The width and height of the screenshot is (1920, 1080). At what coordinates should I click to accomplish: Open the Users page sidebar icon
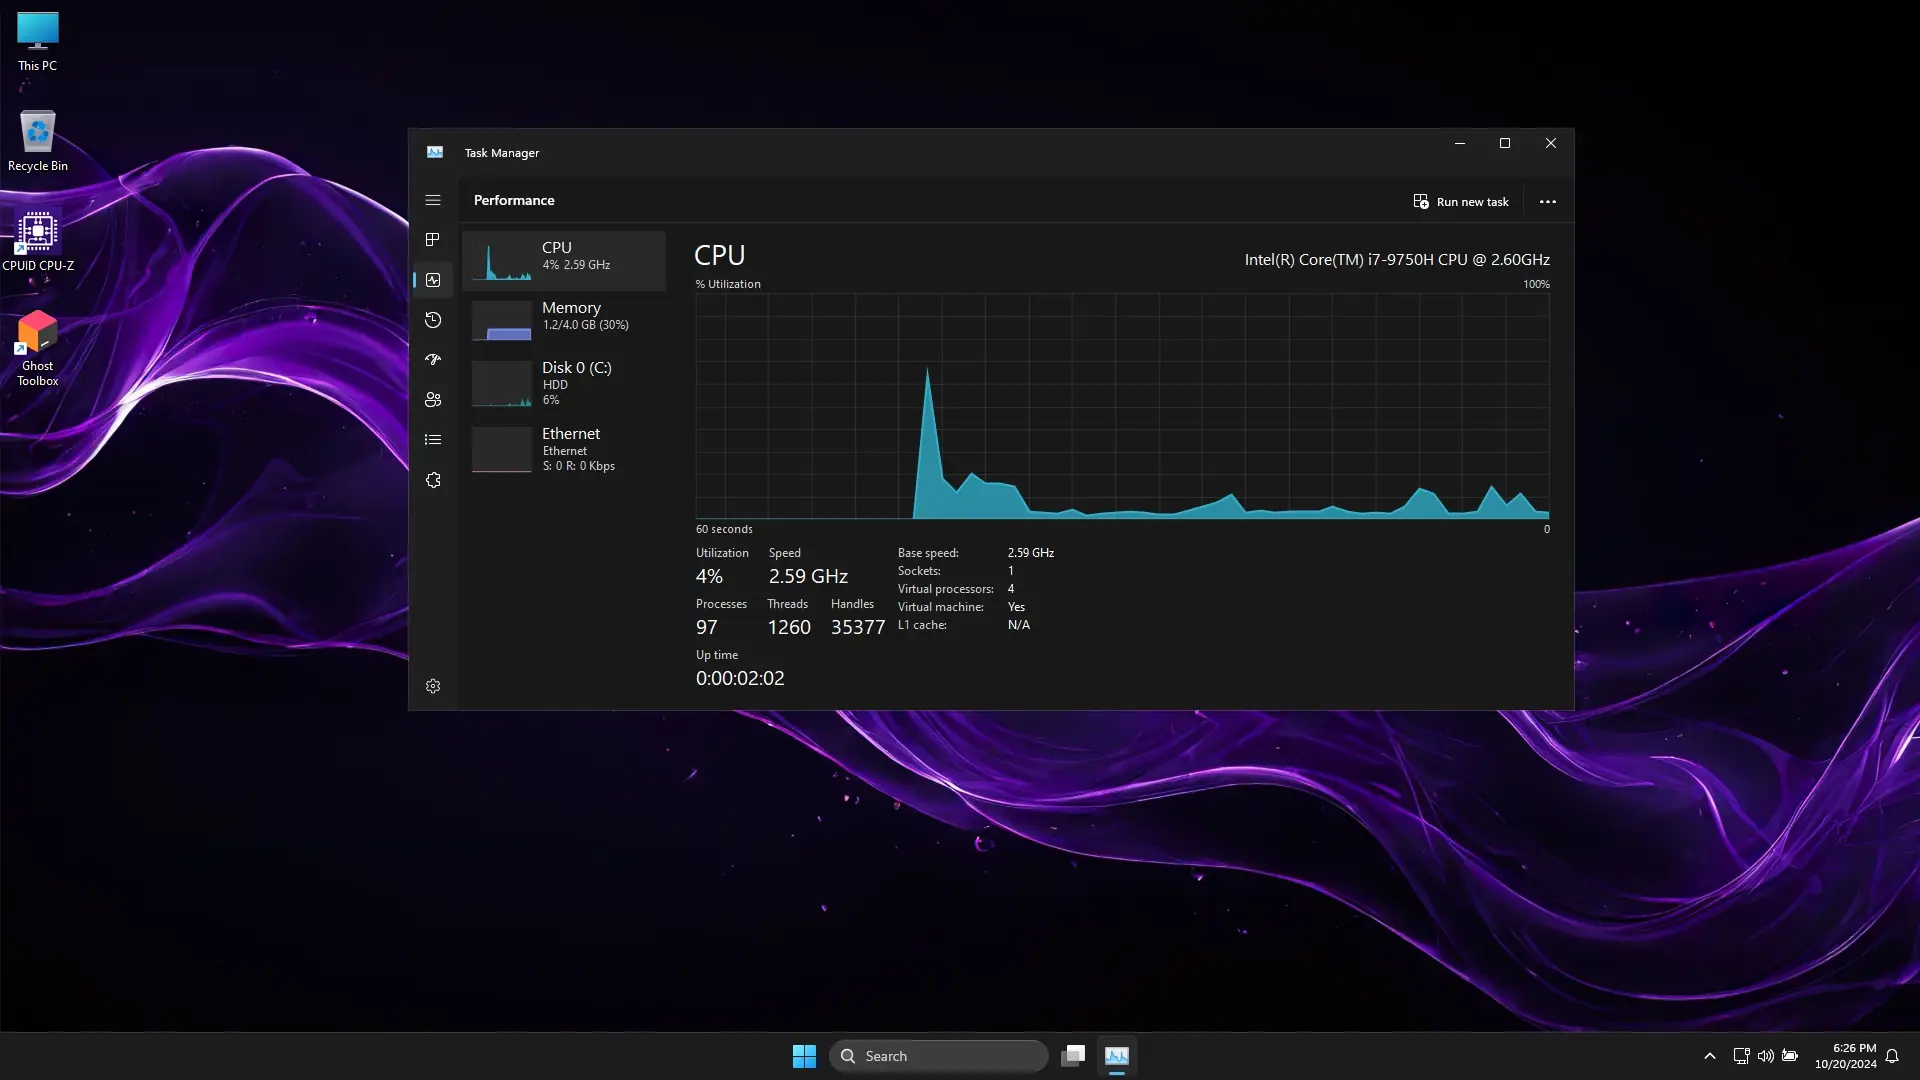tap(433, 400)
